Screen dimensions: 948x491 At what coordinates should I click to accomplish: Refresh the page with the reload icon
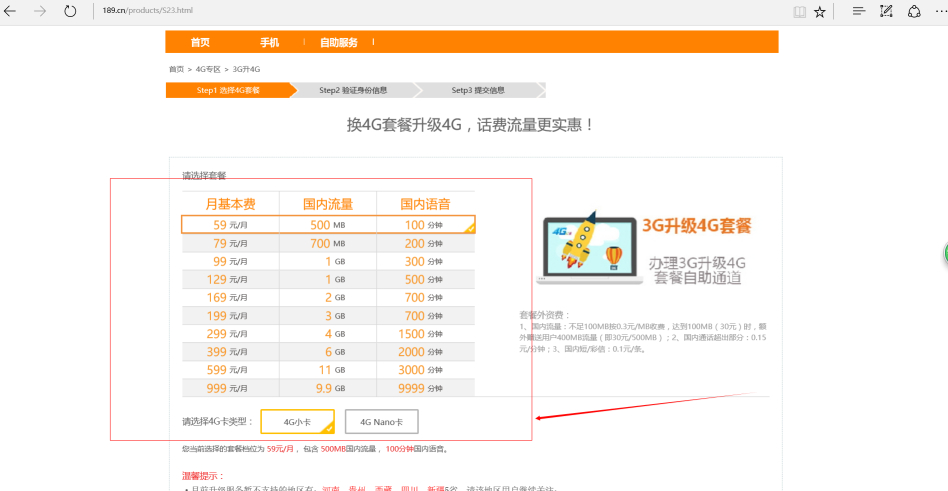(70, 11)
